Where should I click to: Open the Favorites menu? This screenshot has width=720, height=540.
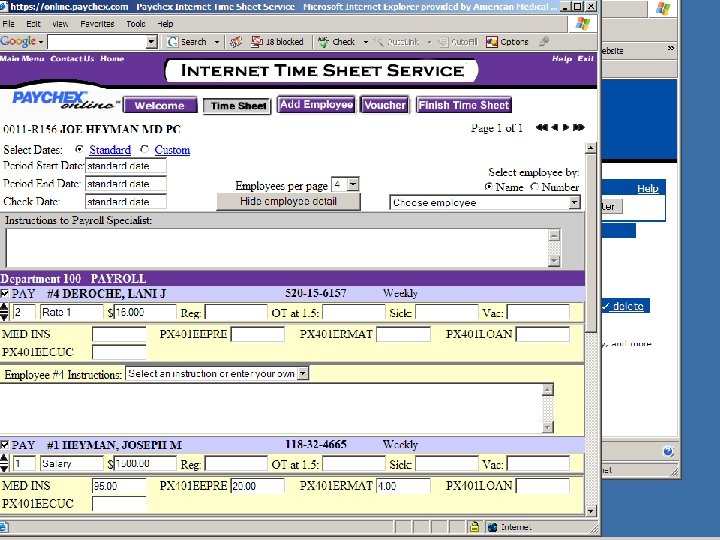tap(97, 24)
